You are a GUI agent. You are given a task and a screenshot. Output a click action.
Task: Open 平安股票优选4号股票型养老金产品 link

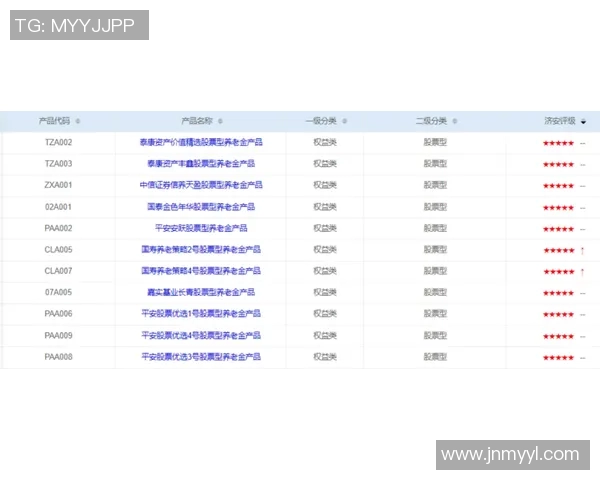201,336
